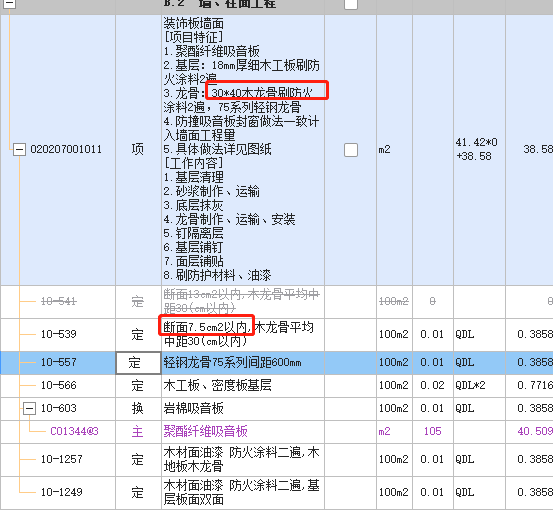Select code cell 10-603
Screen dimensions: 553x530
(59, 408)
